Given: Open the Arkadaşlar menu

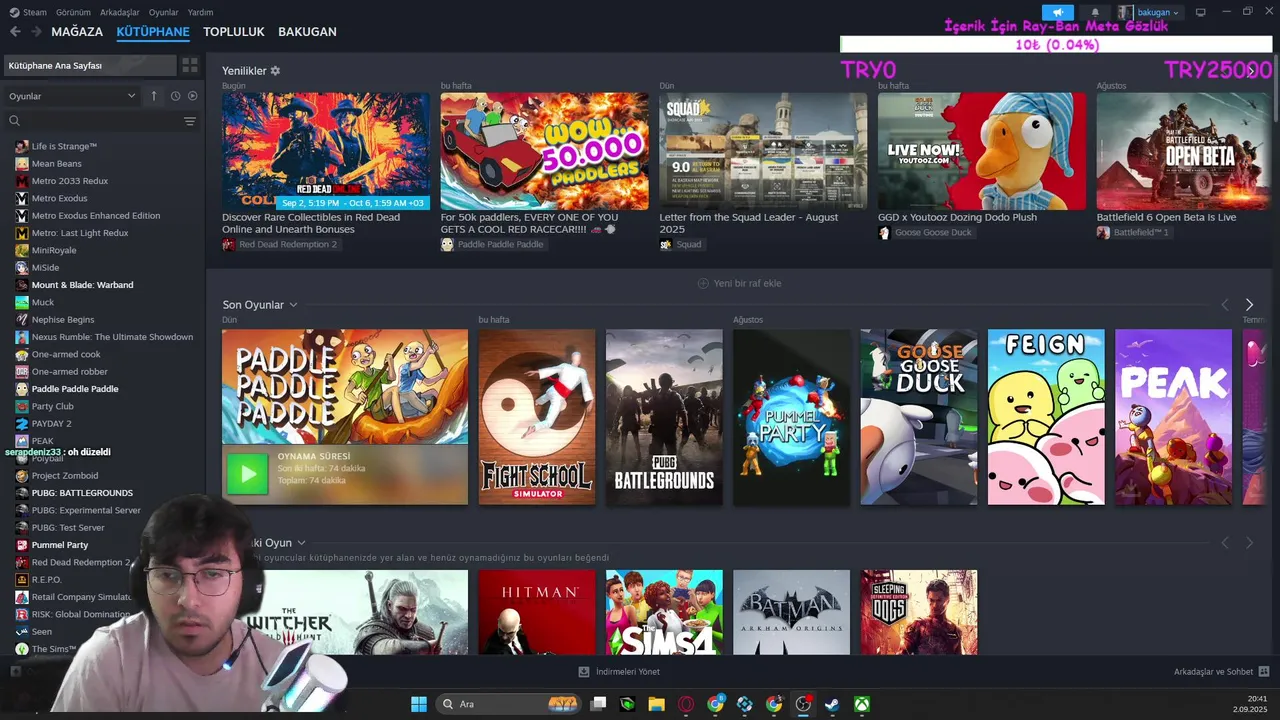Looking at the screenshot, I should (121, 12).
